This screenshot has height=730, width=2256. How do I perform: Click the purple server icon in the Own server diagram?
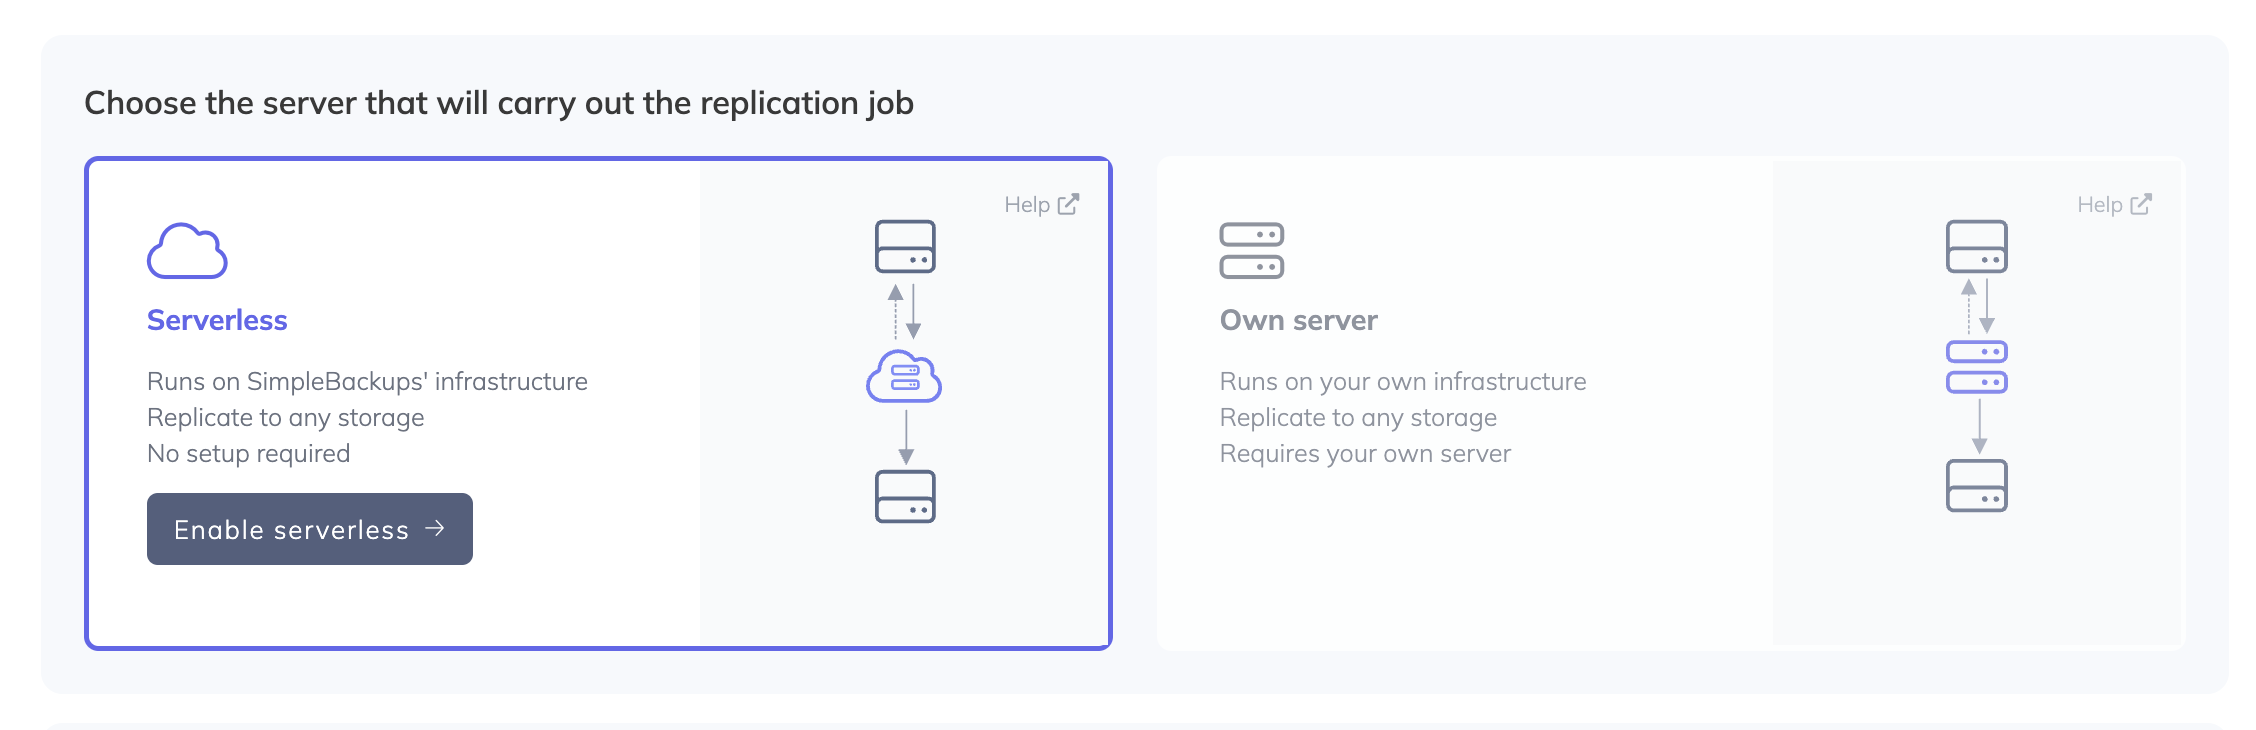[x=1976, y=367]
